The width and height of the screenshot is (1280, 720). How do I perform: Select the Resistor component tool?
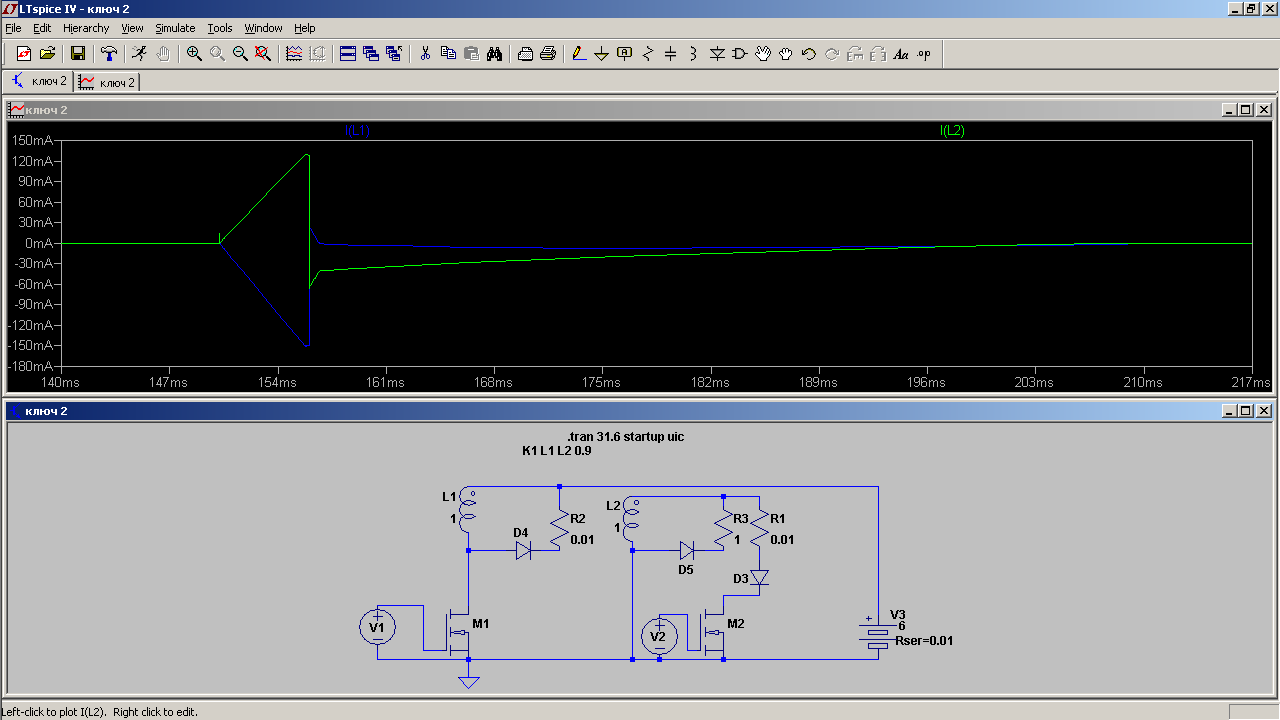pos(648,54)
